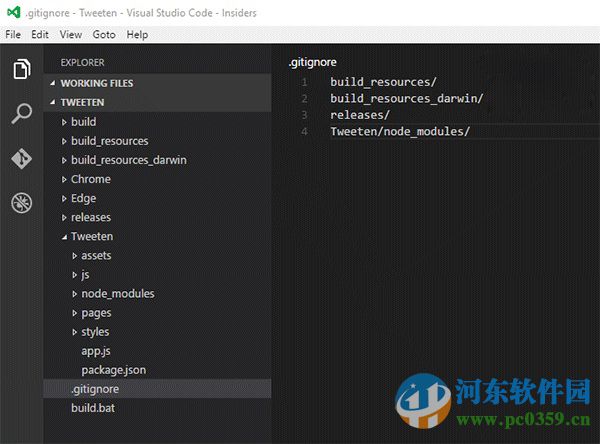Click line number 1 in gutter
Screen dimensions: 600x444
[304, 82]
